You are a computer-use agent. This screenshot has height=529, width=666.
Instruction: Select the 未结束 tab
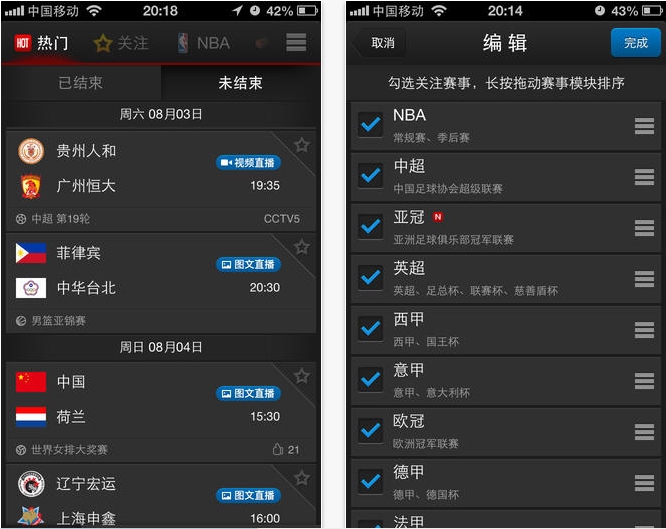point(240,83)
